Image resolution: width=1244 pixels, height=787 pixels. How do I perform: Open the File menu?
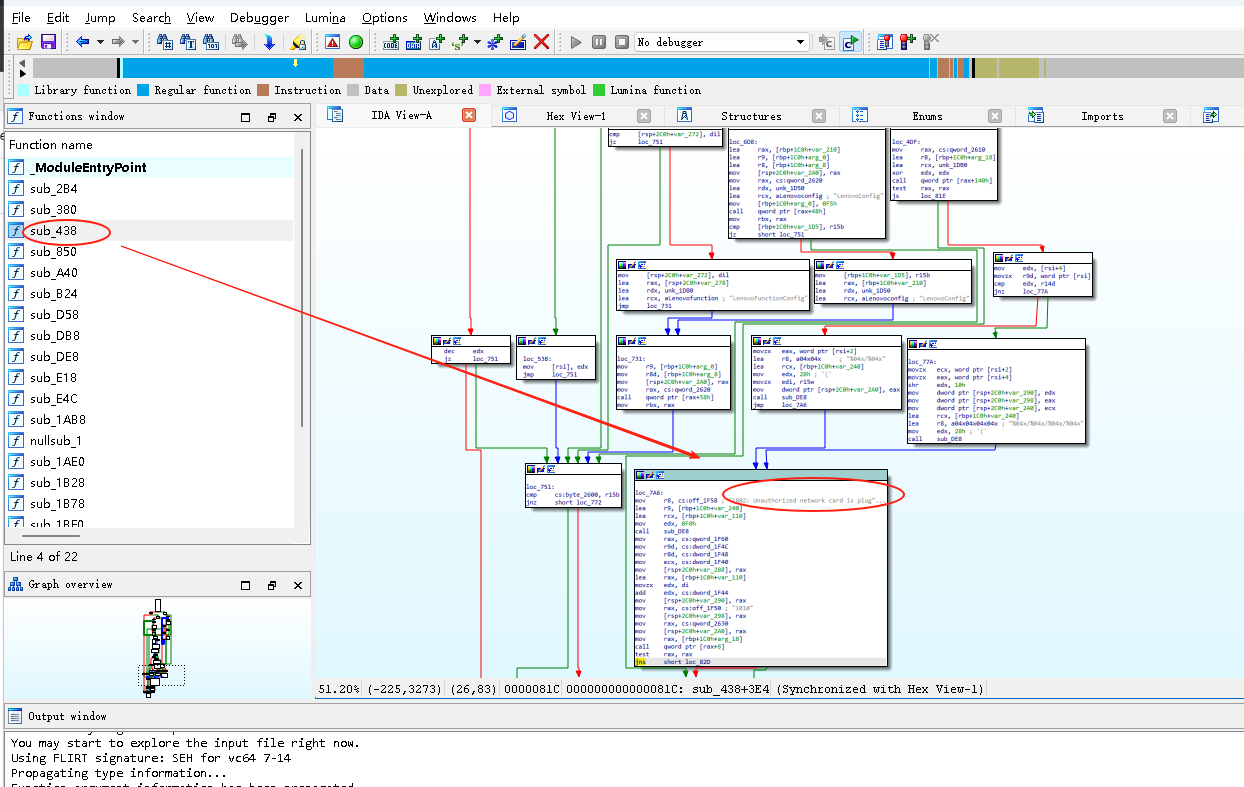[21, 17]
